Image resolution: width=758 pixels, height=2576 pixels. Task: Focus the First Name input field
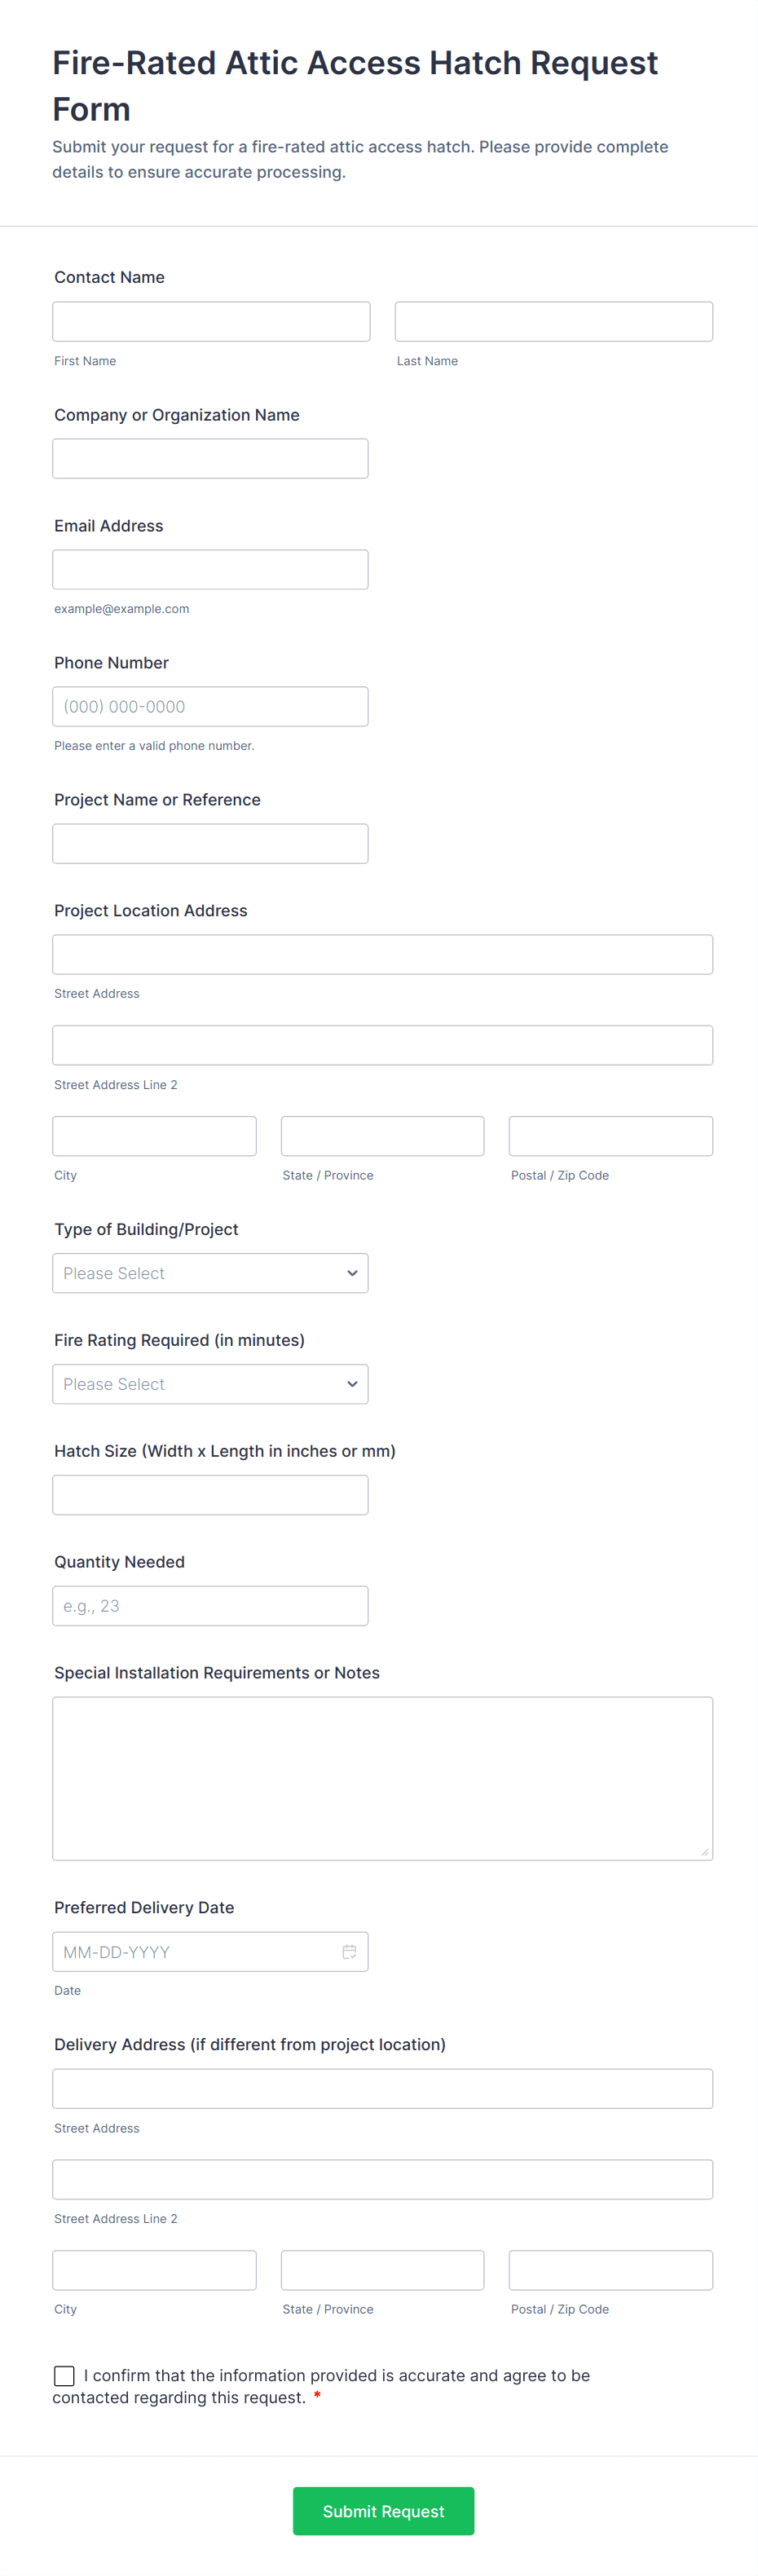pos(211,322)
